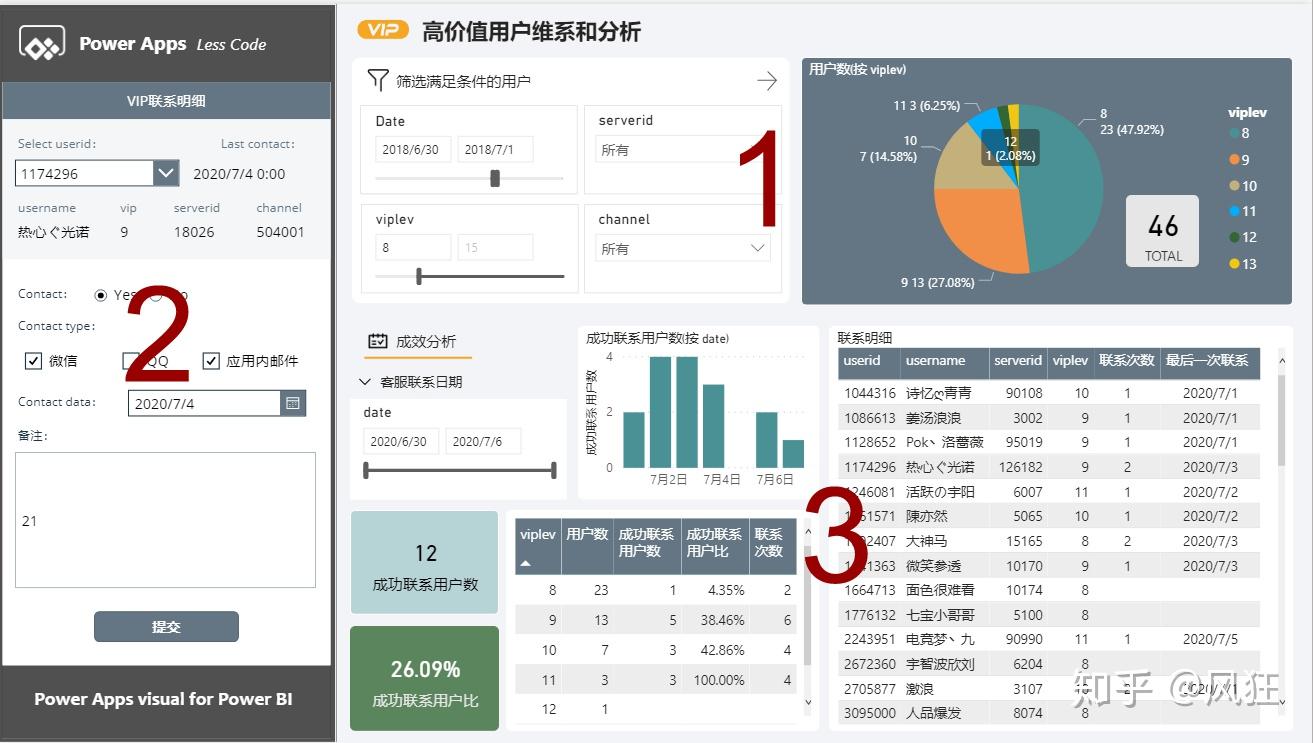This screenshot has height=743, width=1313.
Task: Click the viplev range slider handle
Action: [x=419, y=275]
